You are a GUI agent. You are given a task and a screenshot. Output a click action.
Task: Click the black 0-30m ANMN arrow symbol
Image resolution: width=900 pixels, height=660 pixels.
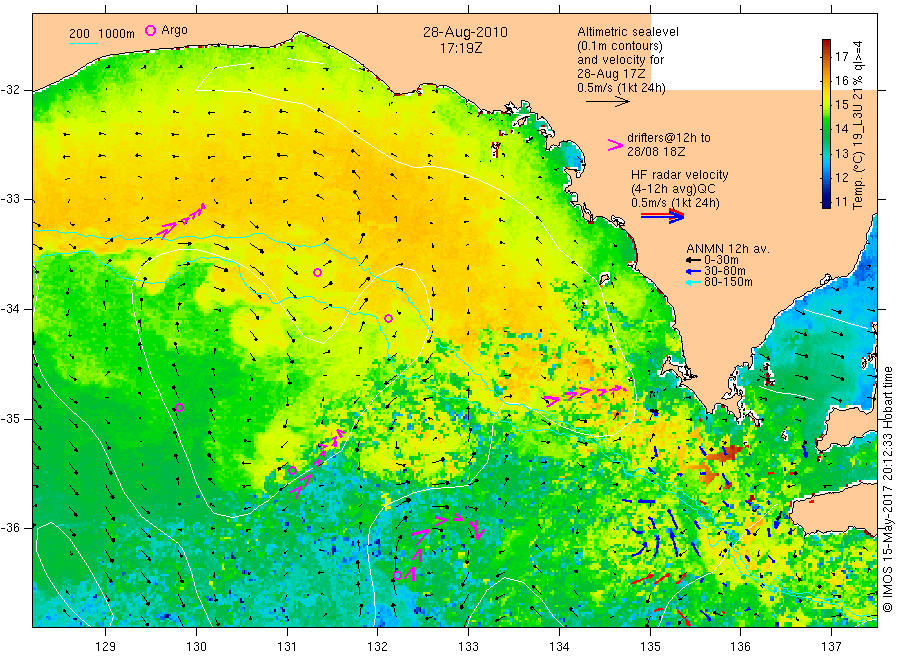[x=693, y=260]
